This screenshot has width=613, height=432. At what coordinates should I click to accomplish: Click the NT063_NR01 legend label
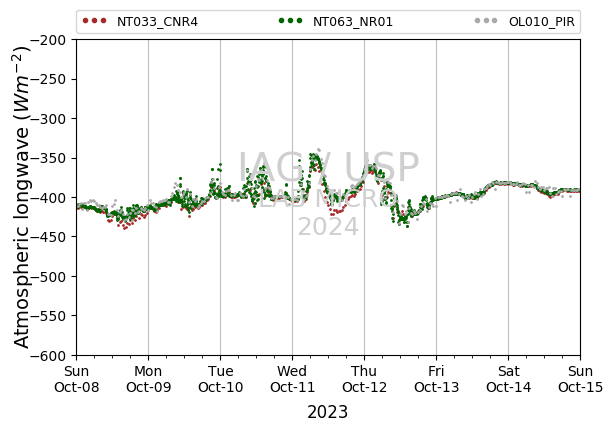coord(353,22)
